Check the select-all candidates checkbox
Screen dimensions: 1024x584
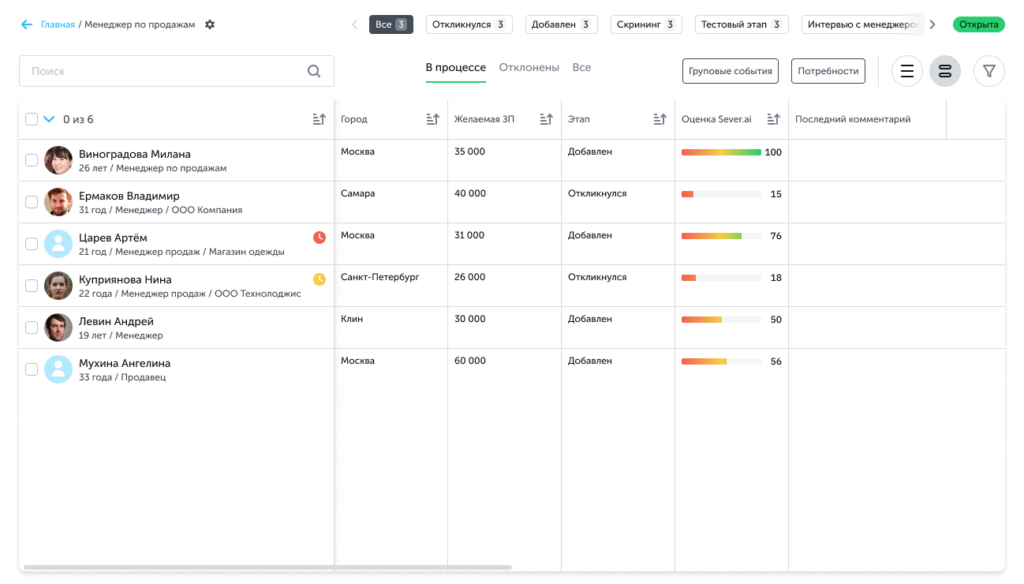(32, 119)
